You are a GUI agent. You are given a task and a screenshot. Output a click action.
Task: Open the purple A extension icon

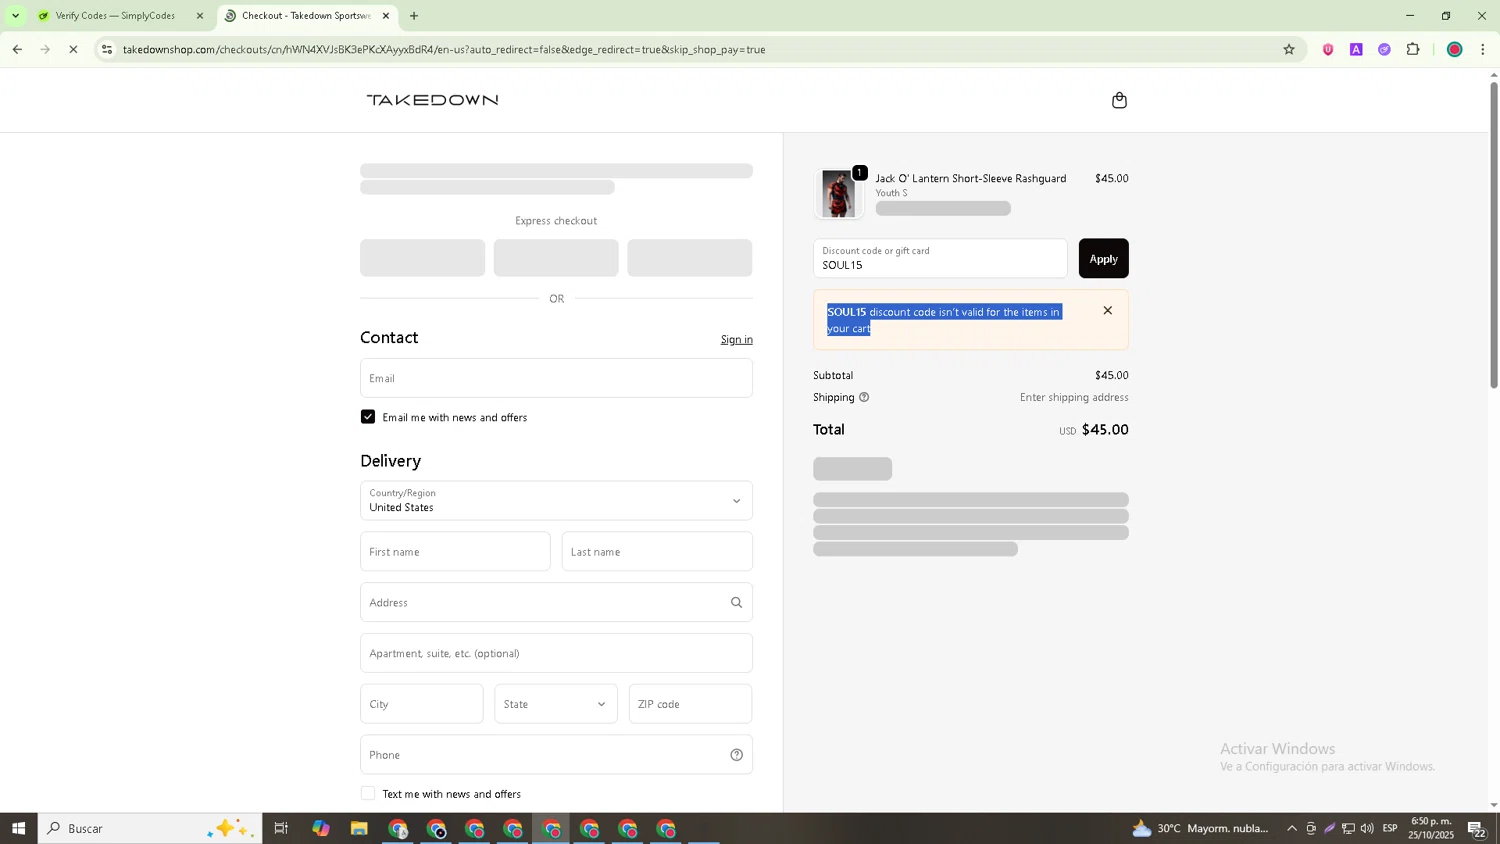(1356, 49)
